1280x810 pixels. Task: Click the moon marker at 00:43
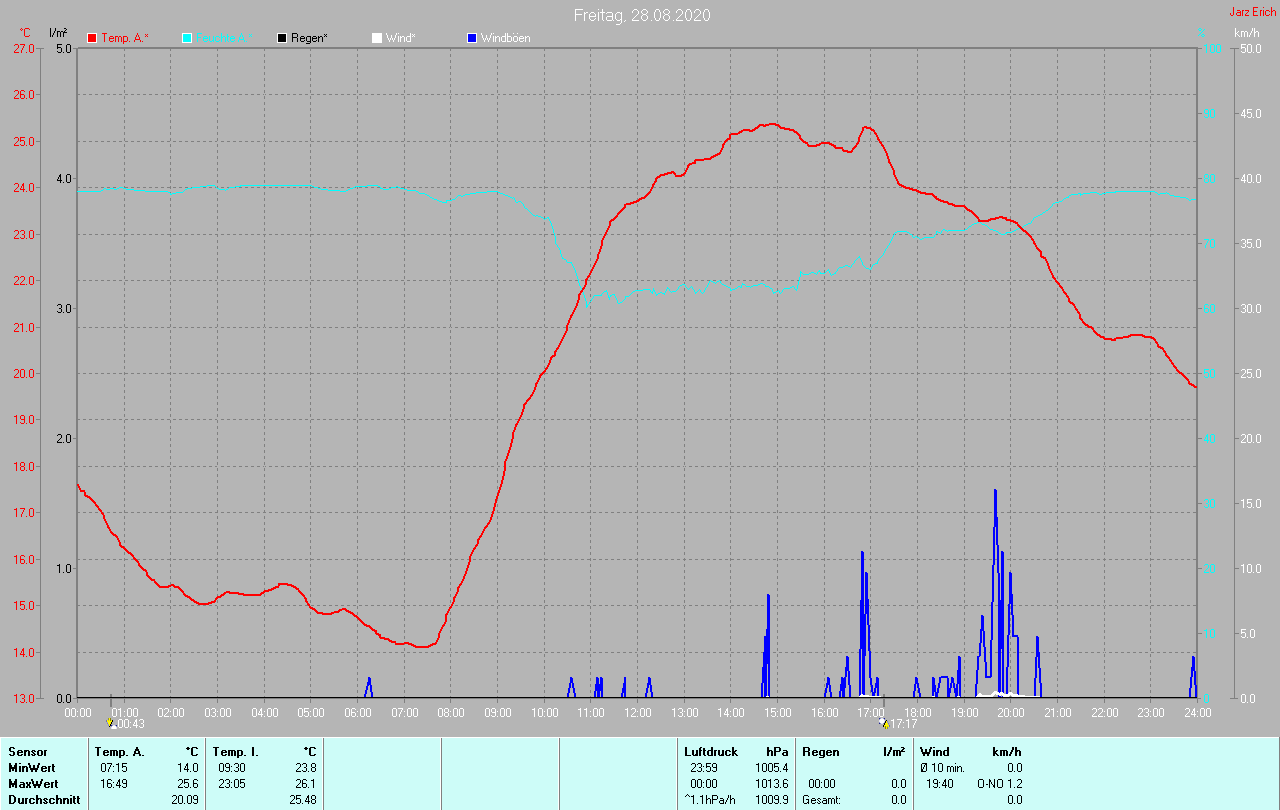coord(111,722)
